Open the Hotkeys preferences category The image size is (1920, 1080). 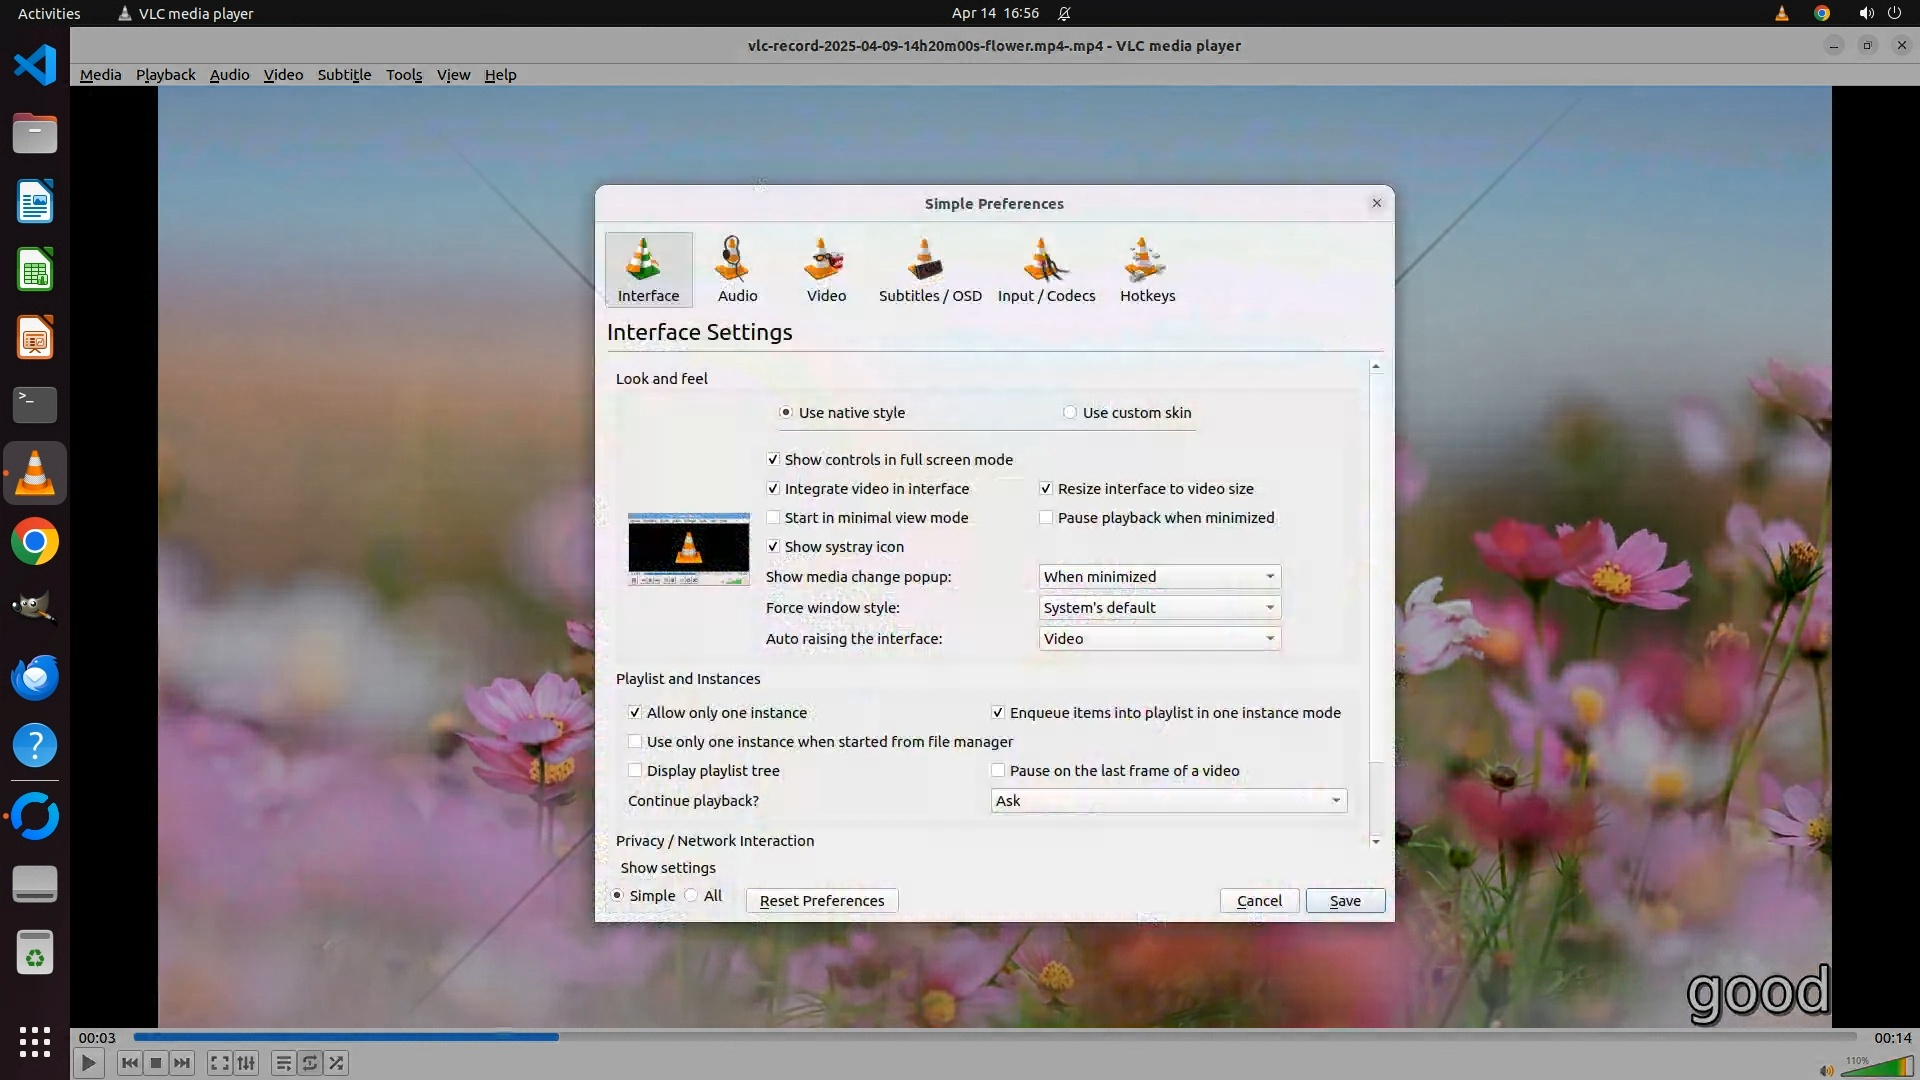click(1147, 270)
